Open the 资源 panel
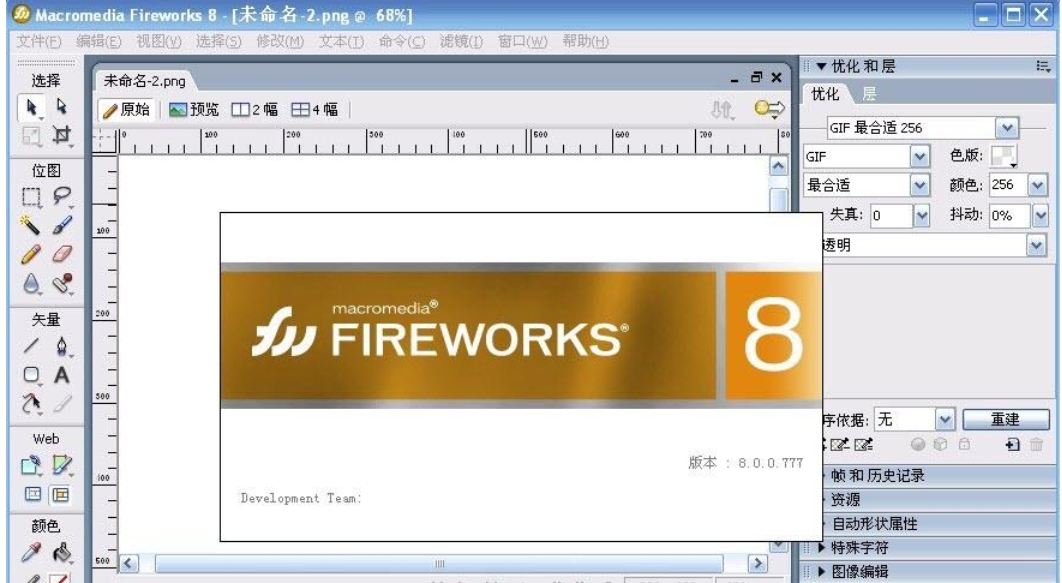Viewport: 1062px width, 583px height. click(845, 500)
